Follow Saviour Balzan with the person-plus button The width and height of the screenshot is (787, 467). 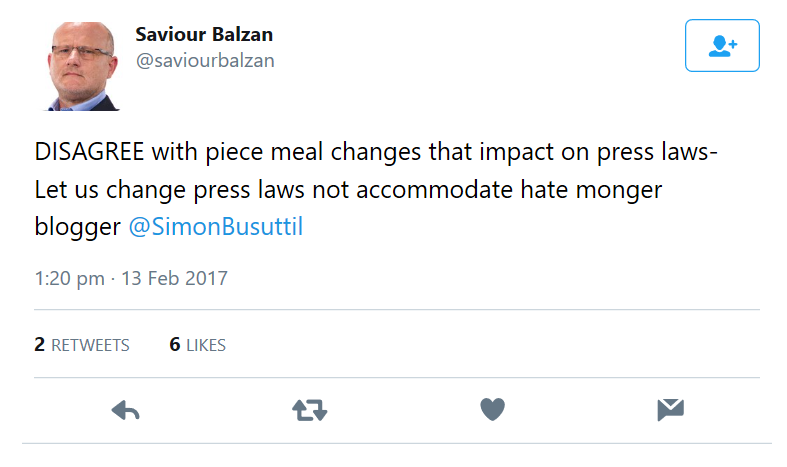click(722, 46)
